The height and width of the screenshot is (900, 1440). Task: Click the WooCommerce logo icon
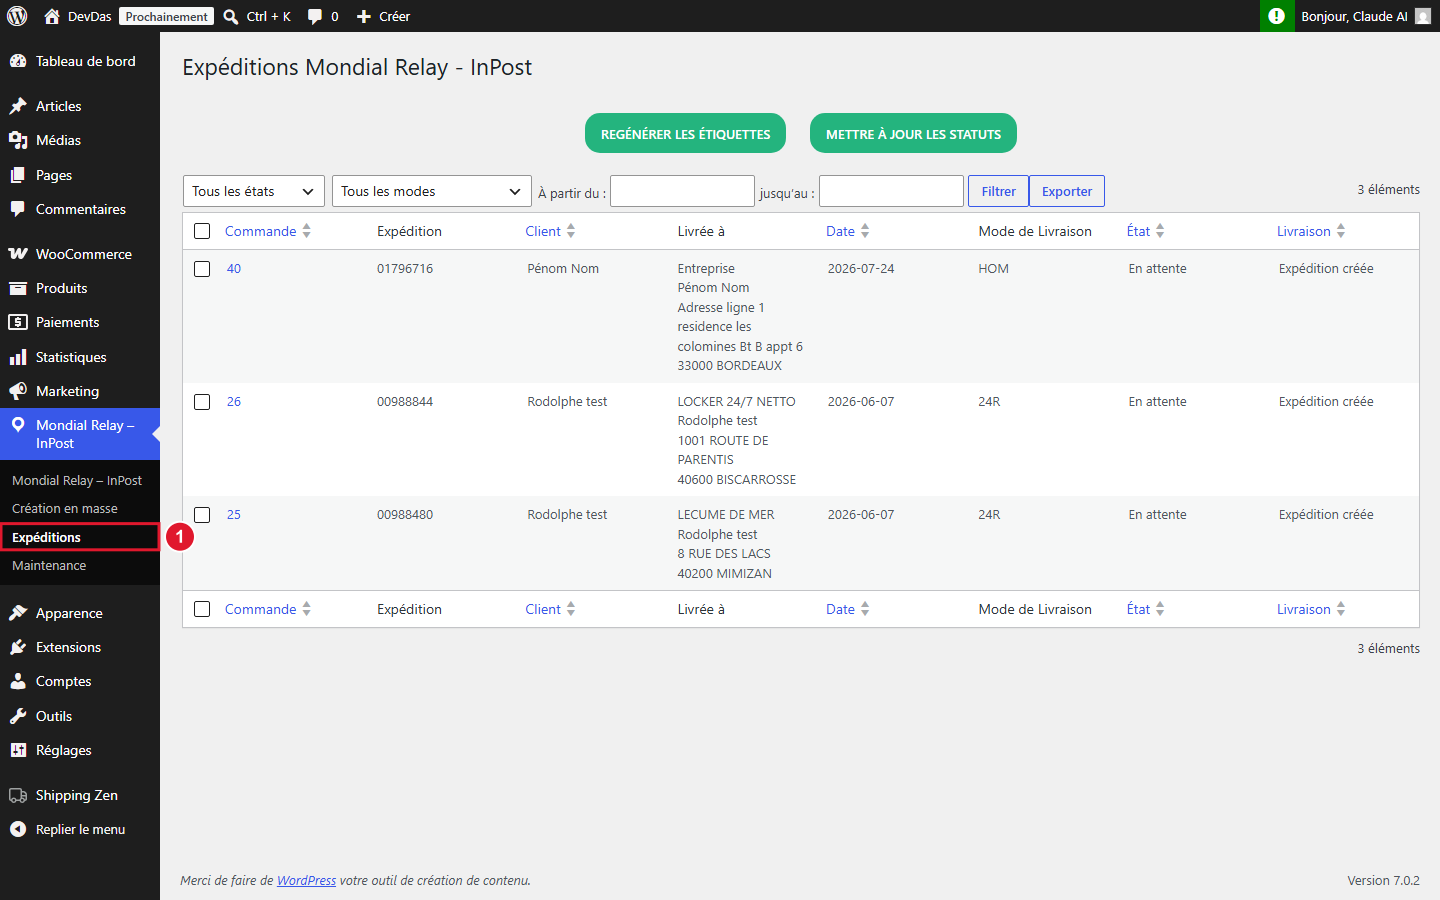(x=18, y=254)
